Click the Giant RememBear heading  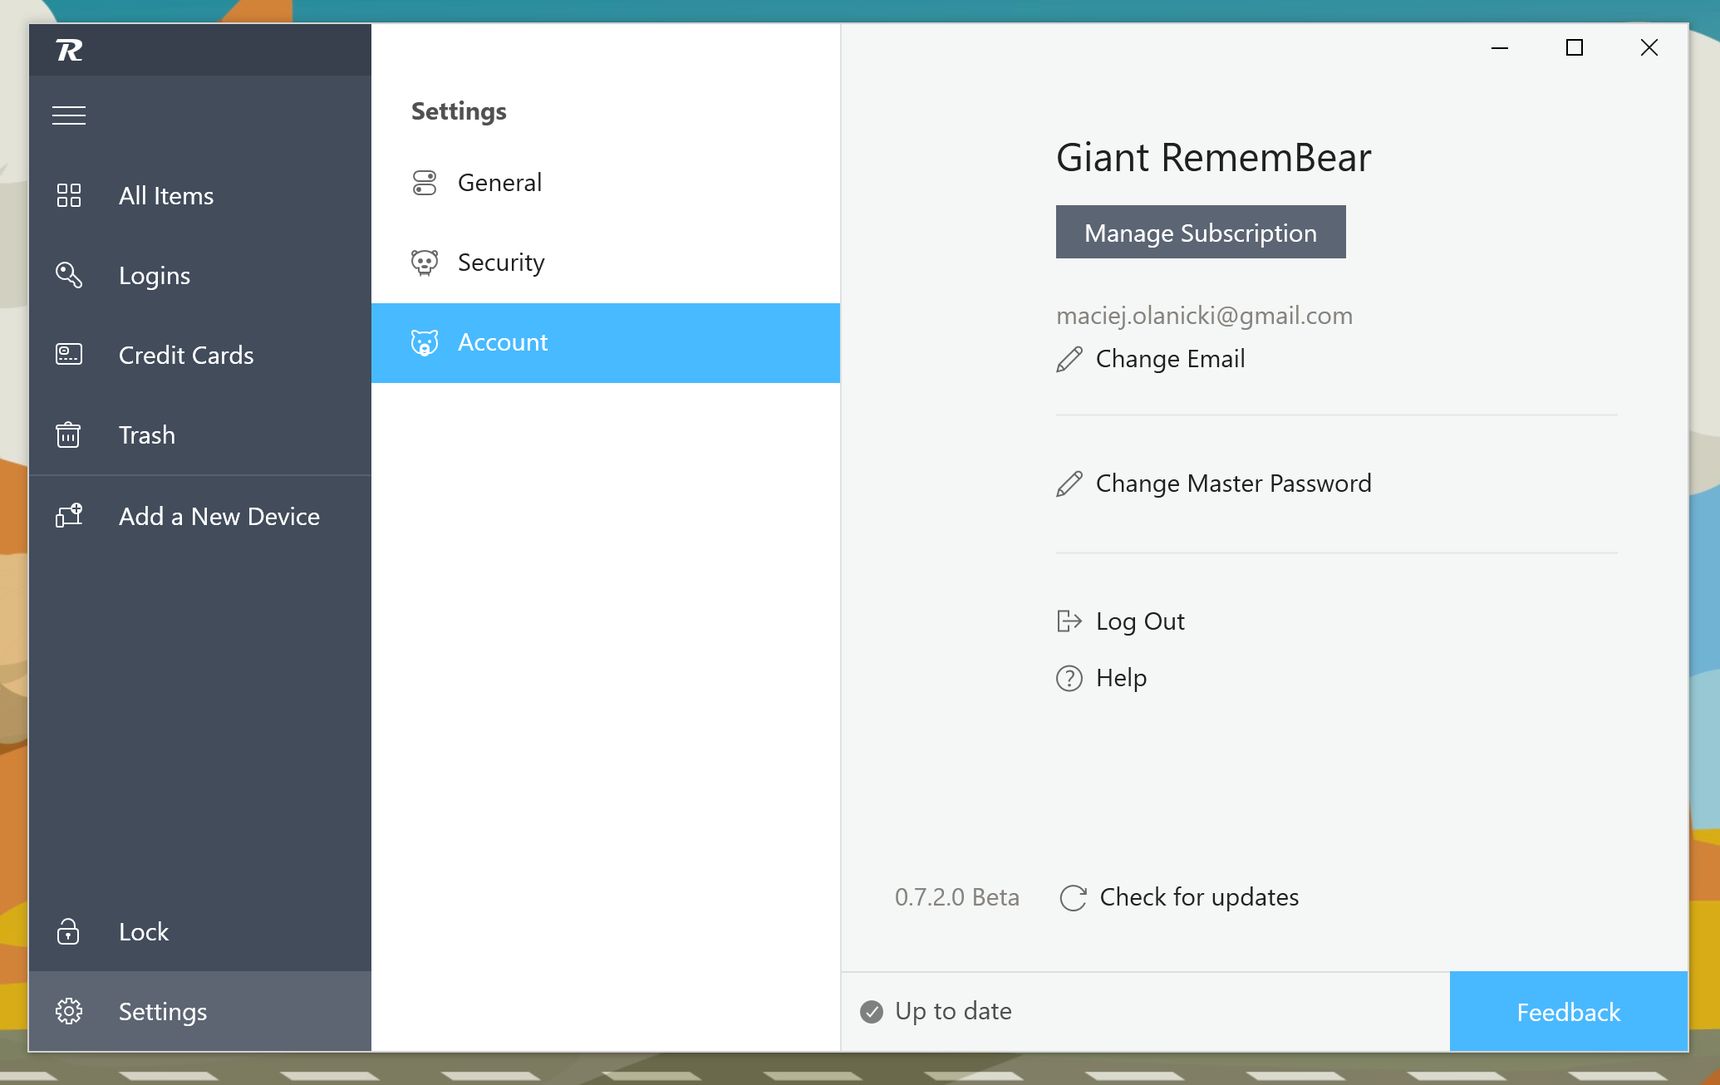click(1213, 158)
